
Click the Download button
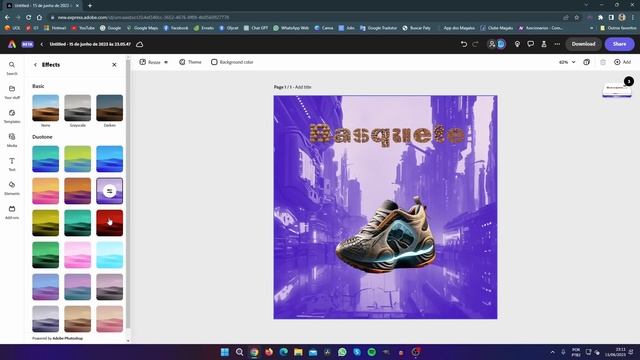[583, 44]
